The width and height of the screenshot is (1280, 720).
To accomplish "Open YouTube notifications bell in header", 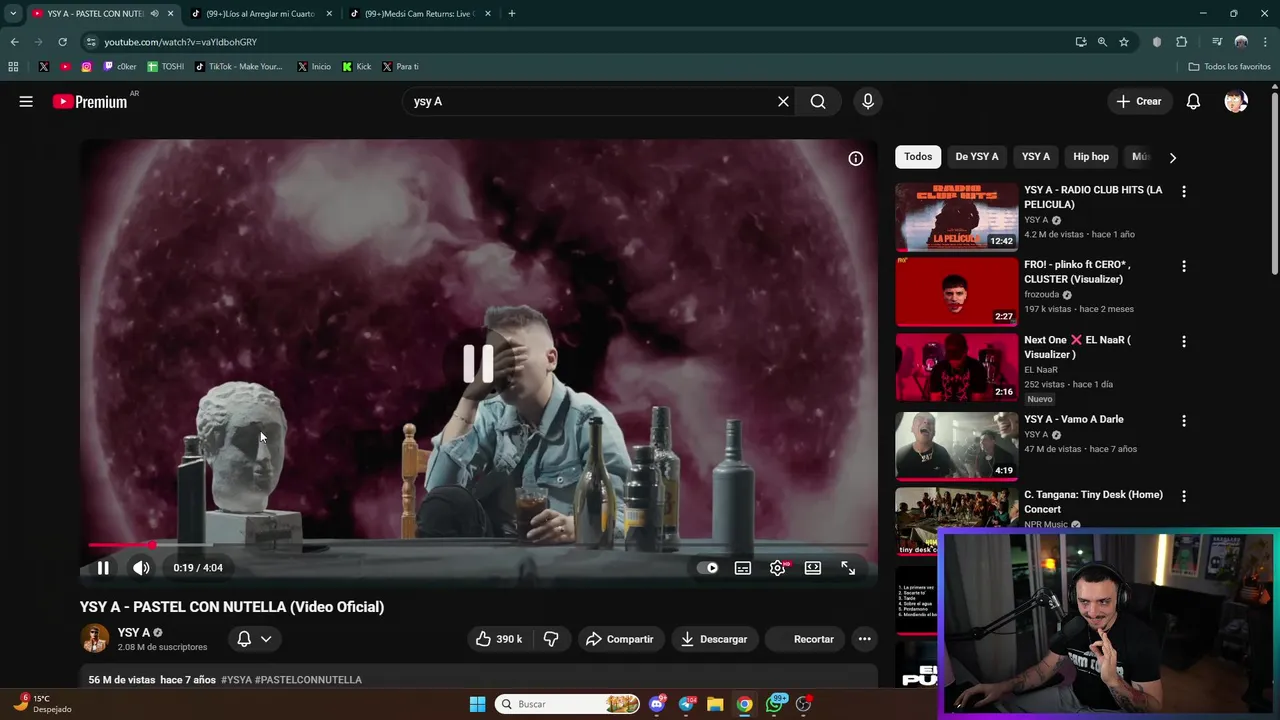I will pos(1193,101).
